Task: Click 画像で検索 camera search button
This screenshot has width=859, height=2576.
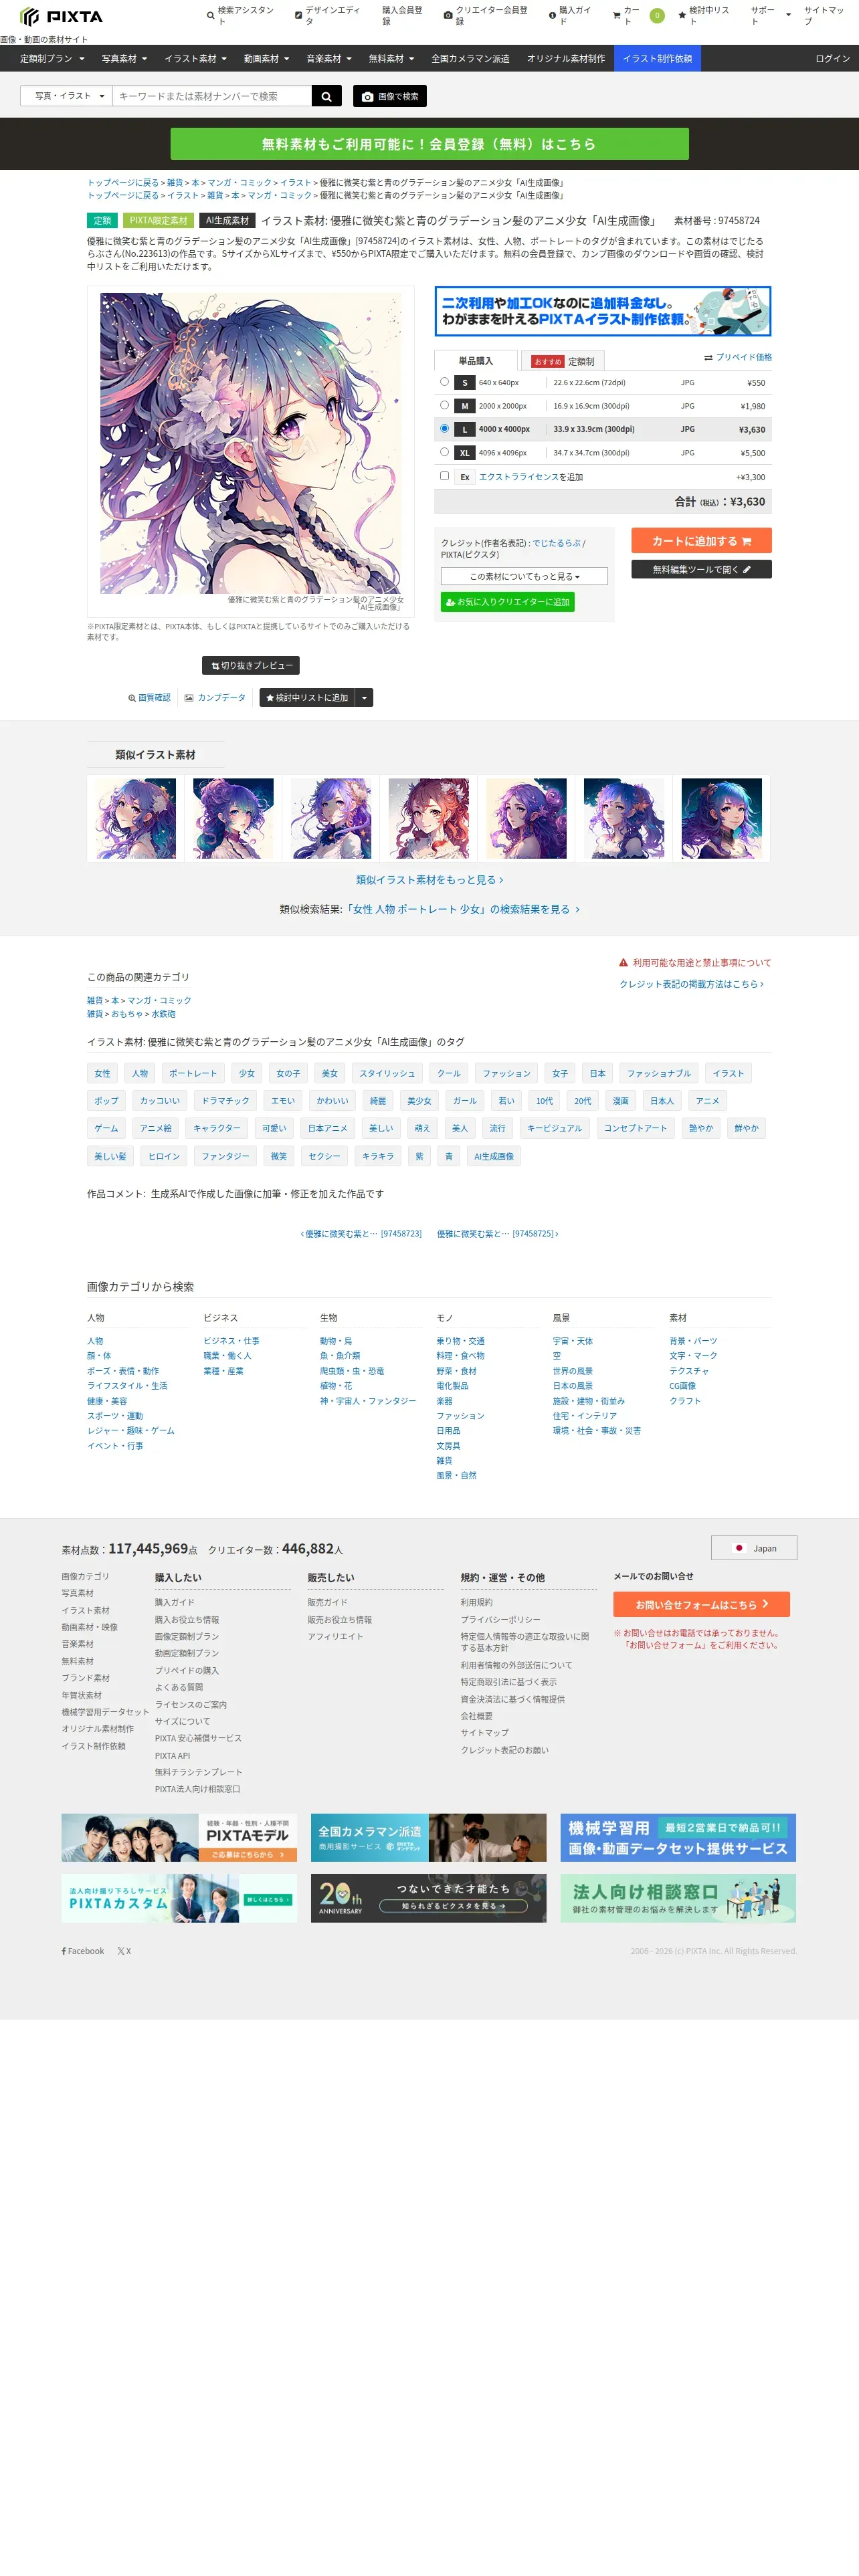Action: tap(390, 96)
